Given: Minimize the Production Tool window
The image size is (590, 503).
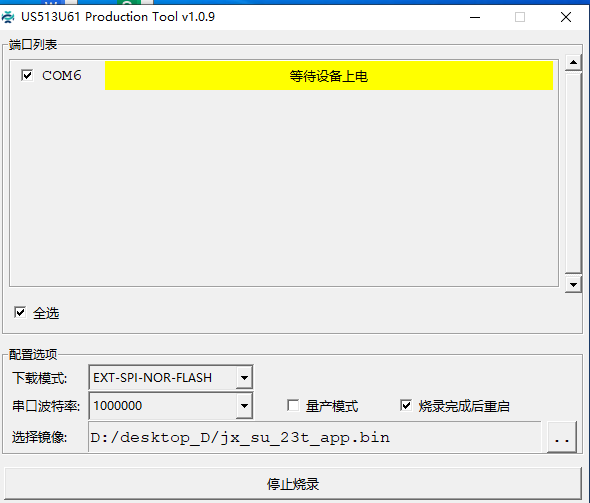Looking at the screenshot, I should point(475,17).
